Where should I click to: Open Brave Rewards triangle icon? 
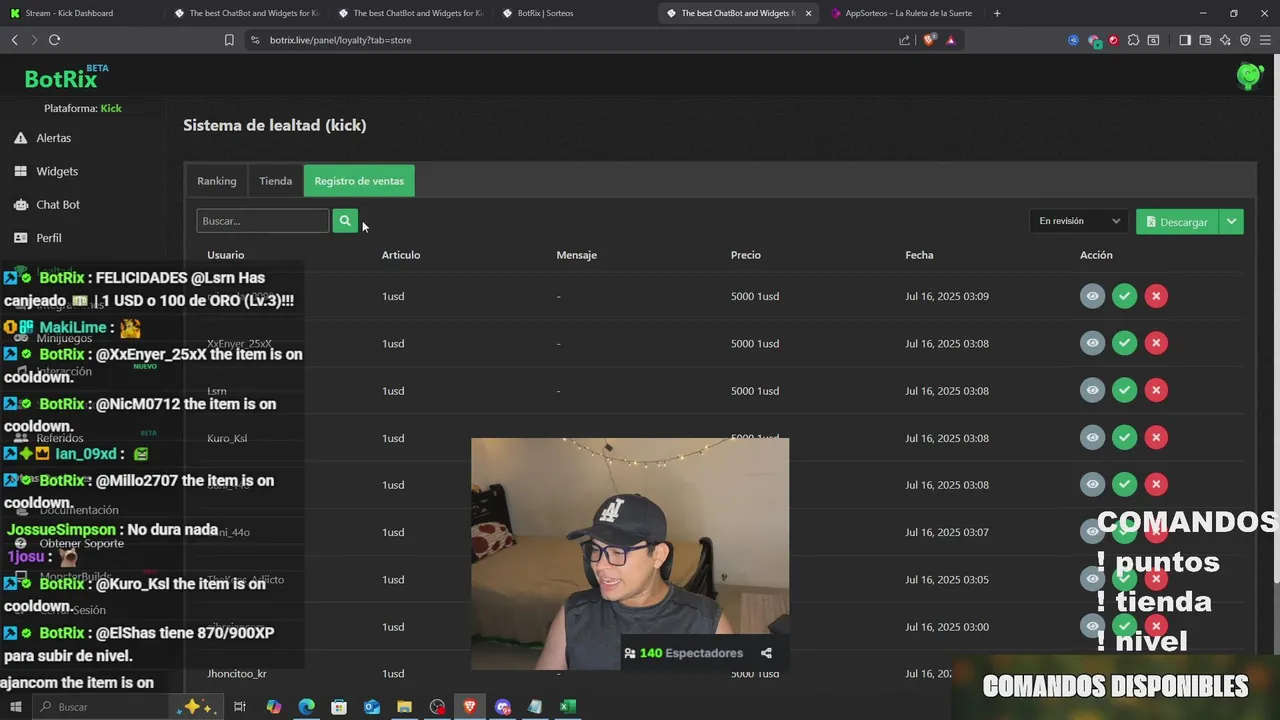click(950, 40)
